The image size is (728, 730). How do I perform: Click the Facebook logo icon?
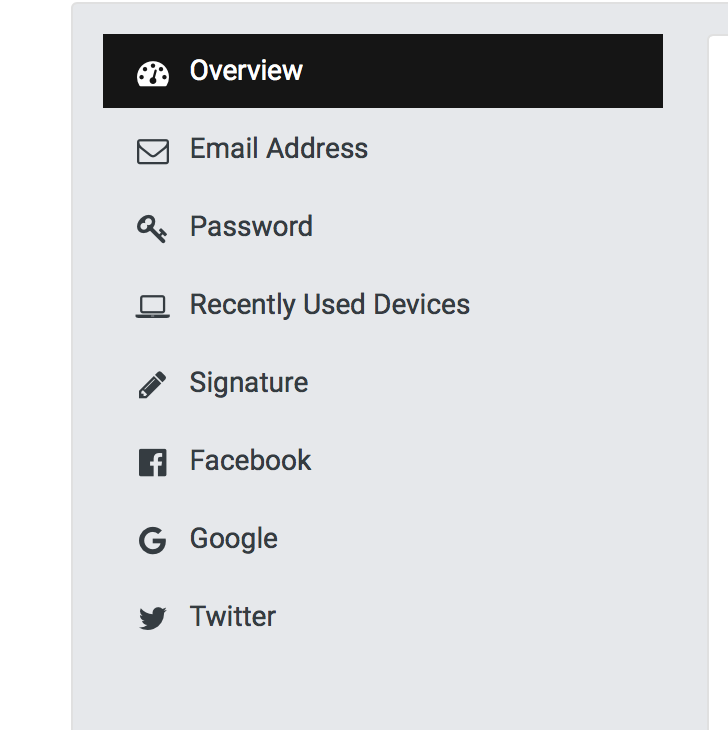pyautogui.click(x=152, y=463)
